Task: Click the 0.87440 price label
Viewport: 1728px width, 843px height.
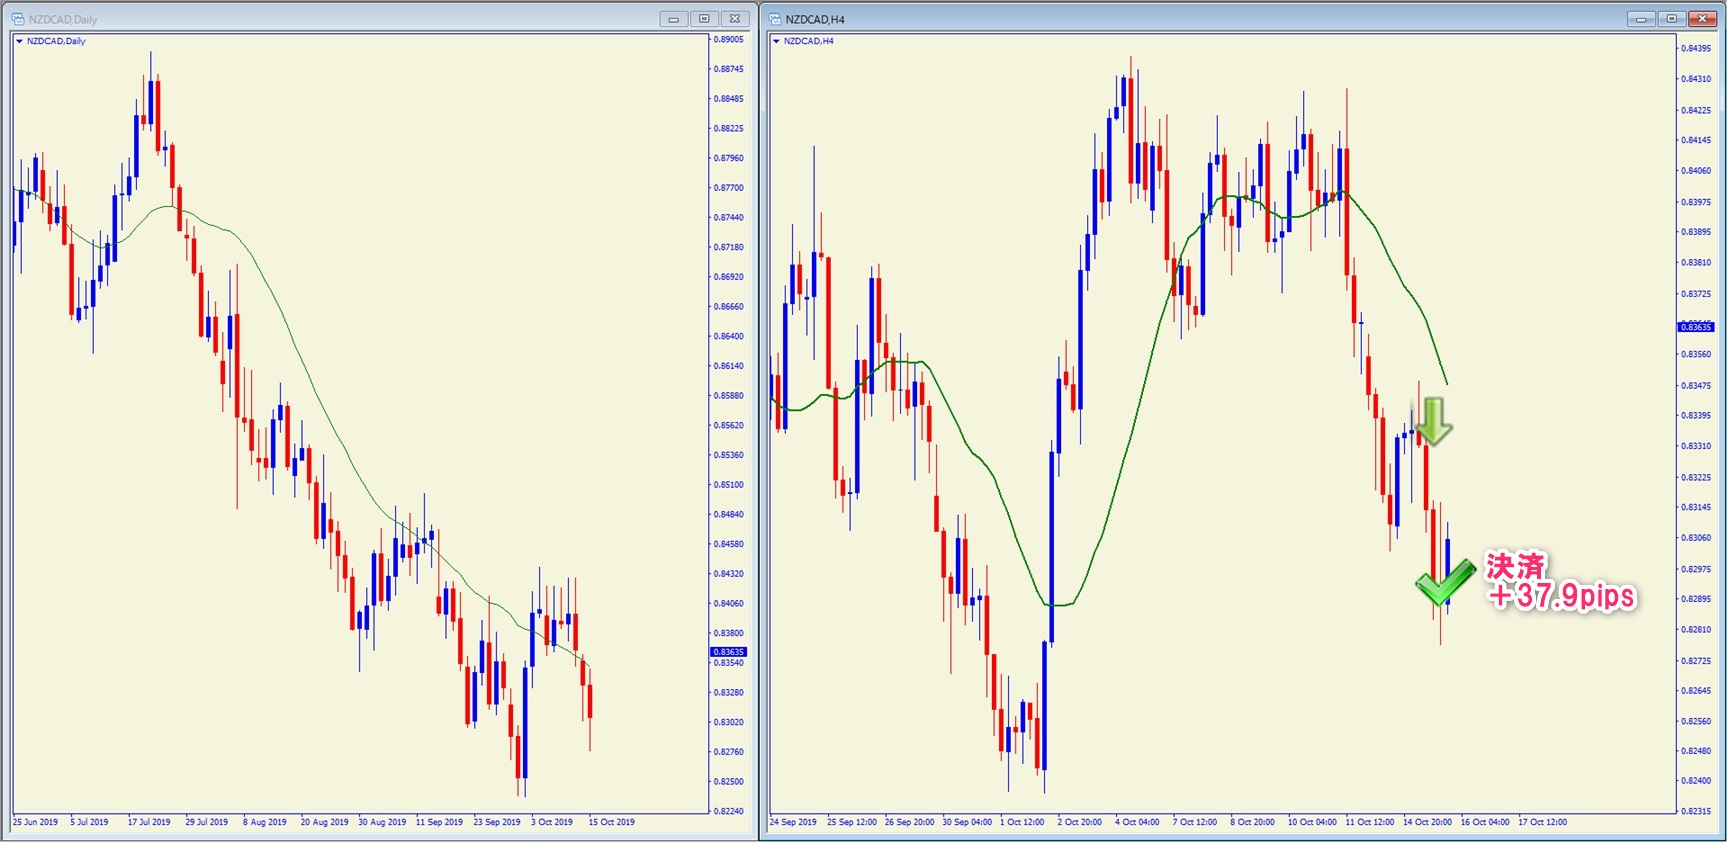Action: (x=729, y=217)
